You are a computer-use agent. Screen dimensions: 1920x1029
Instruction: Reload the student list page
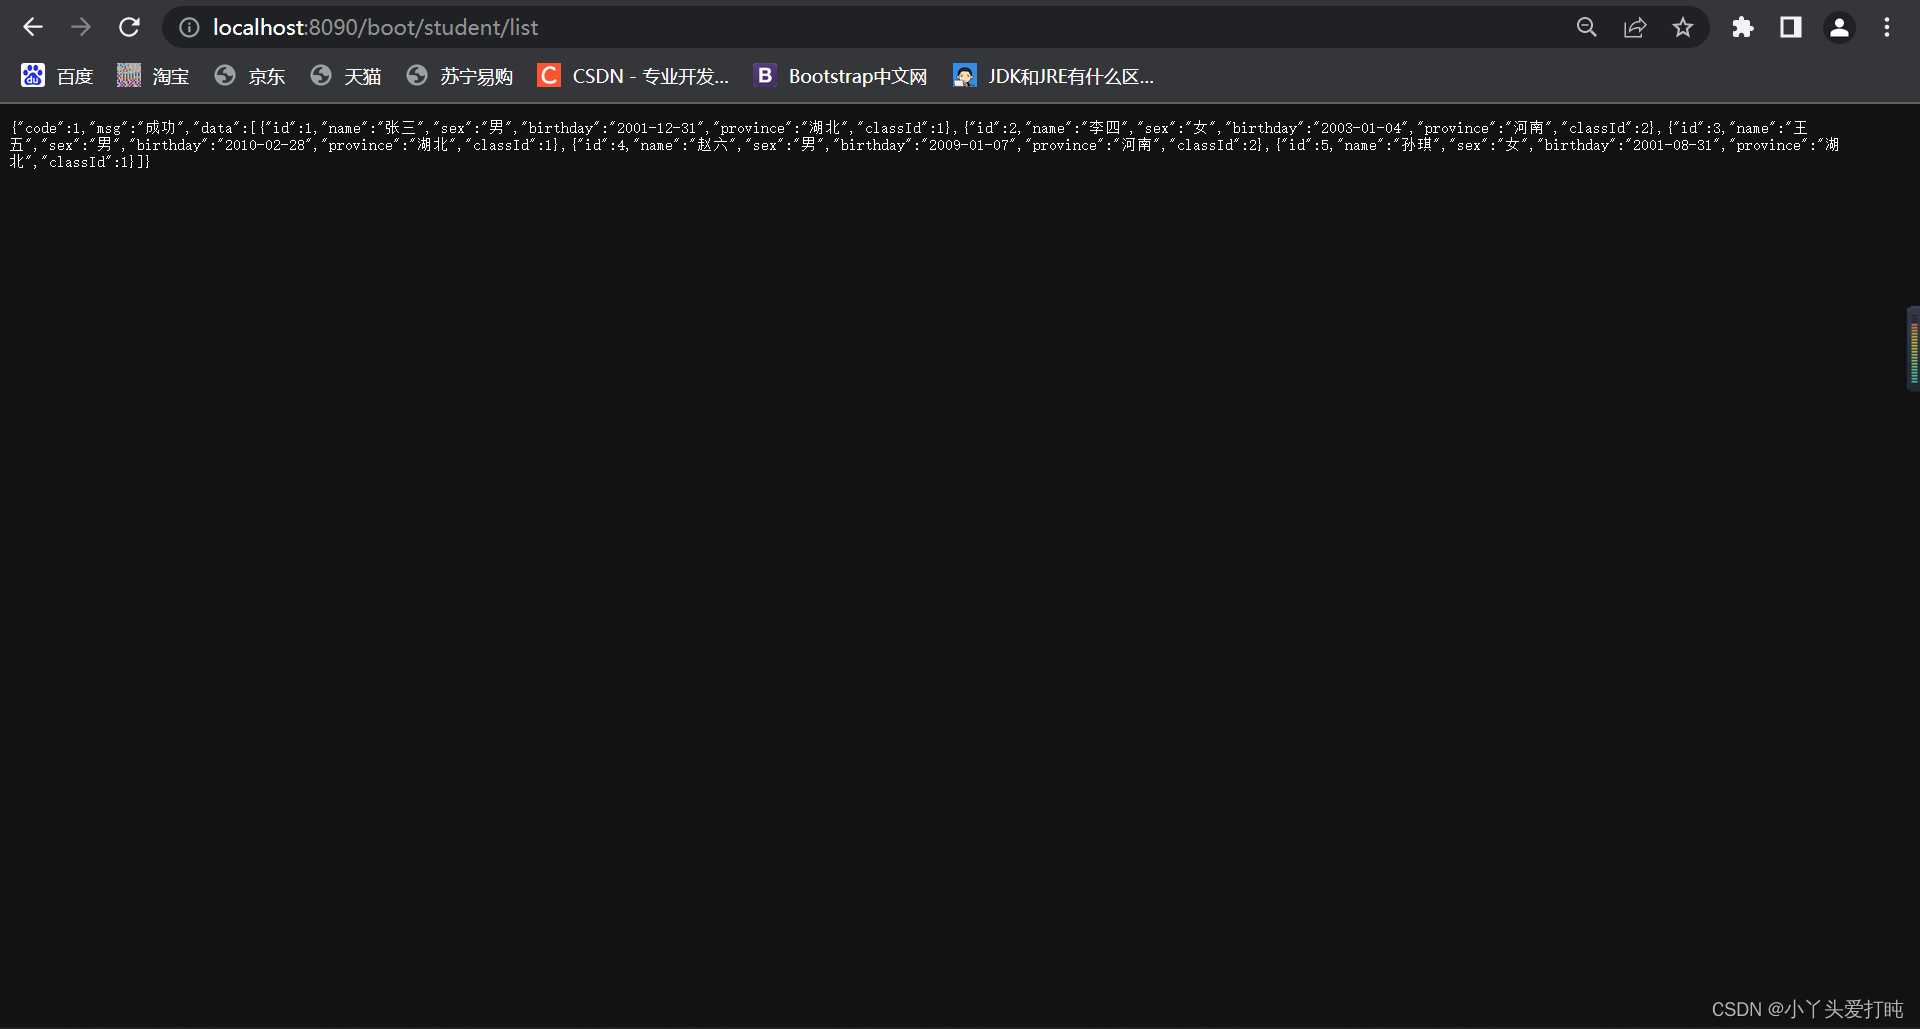tap(129, 27)
